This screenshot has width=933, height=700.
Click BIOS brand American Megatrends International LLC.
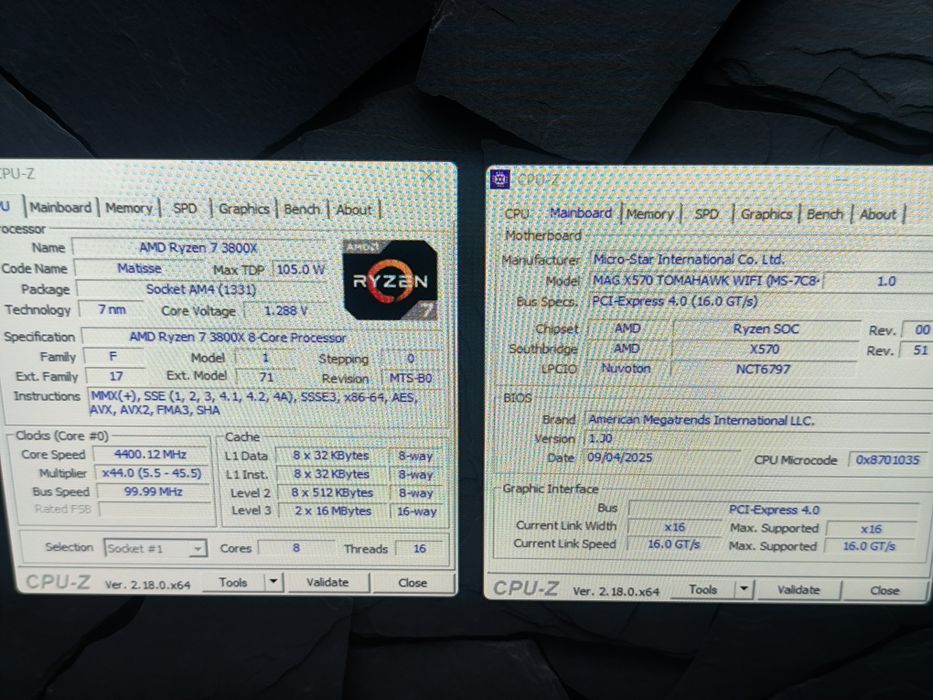757,420
